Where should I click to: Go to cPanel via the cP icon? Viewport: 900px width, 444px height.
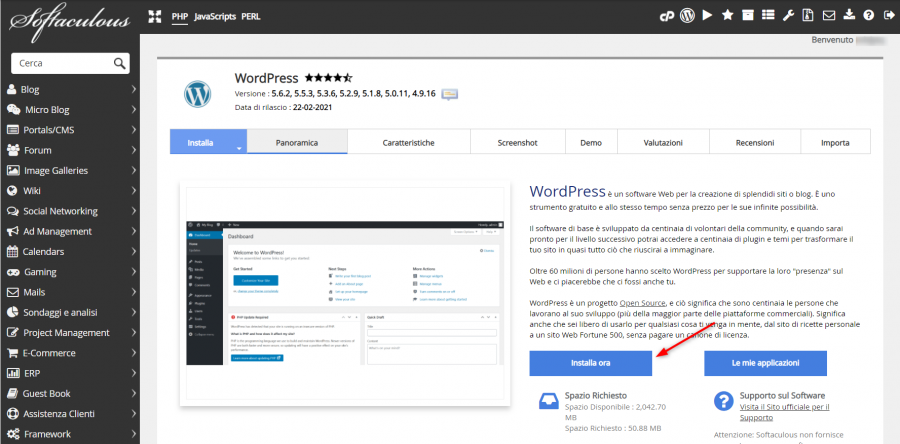[x=666, y=16]
